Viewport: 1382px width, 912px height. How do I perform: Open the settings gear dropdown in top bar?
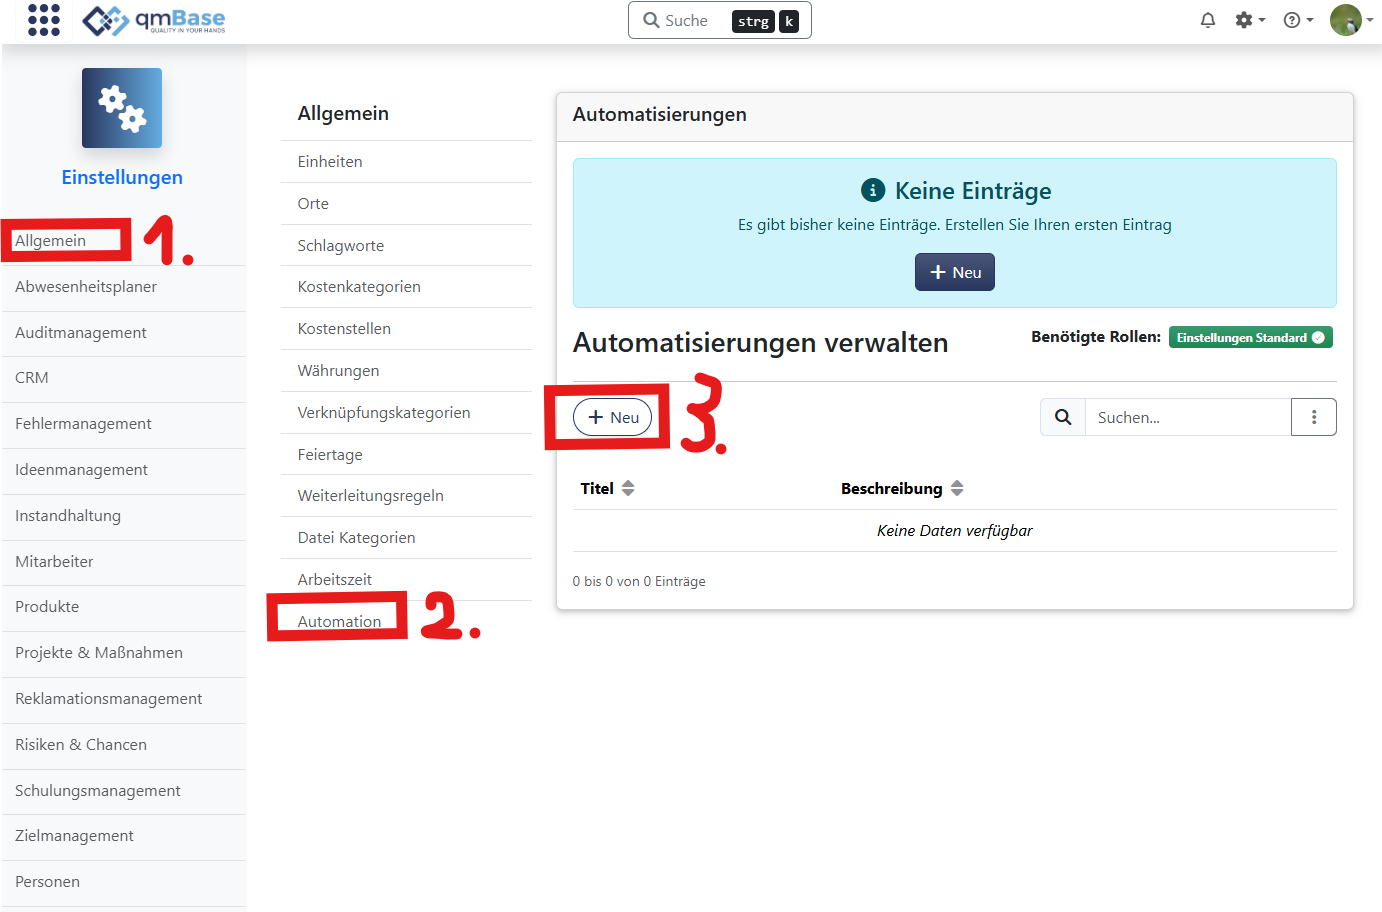click(1243, 19)
